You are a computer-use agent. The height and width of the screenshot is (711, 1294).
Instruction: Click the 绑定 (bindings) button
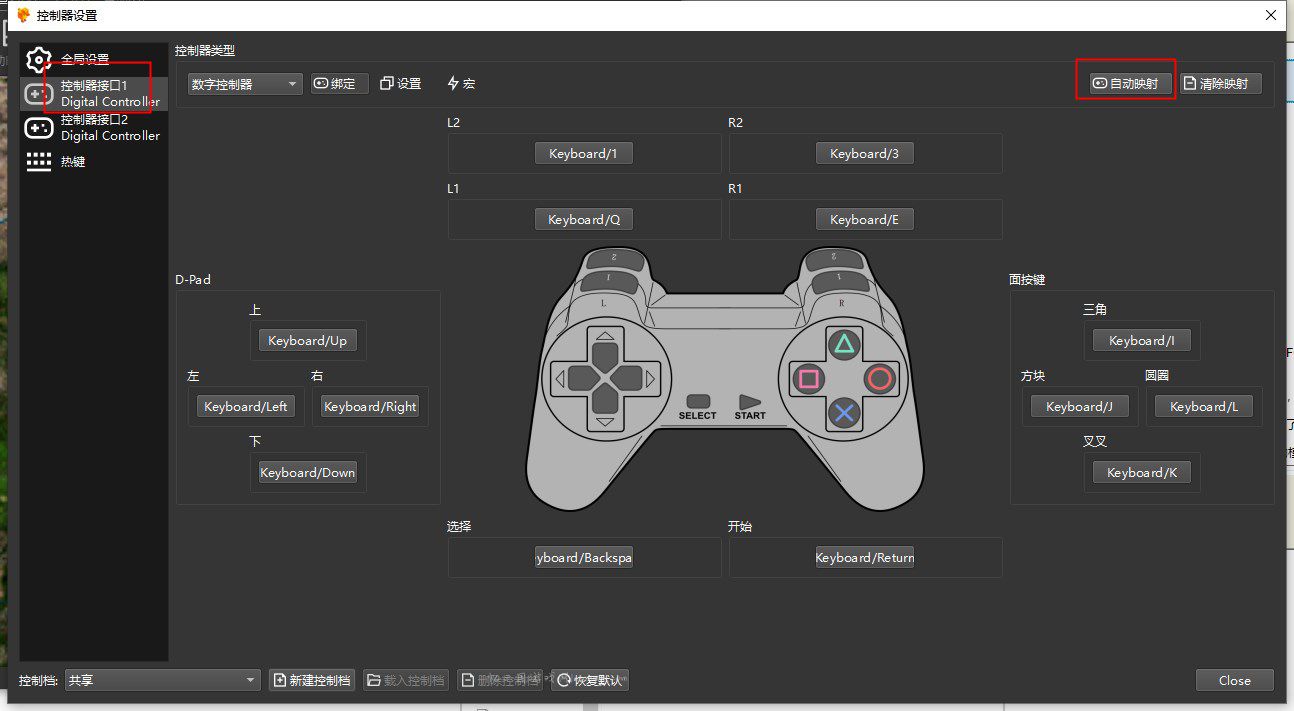(x=340, y=84)
